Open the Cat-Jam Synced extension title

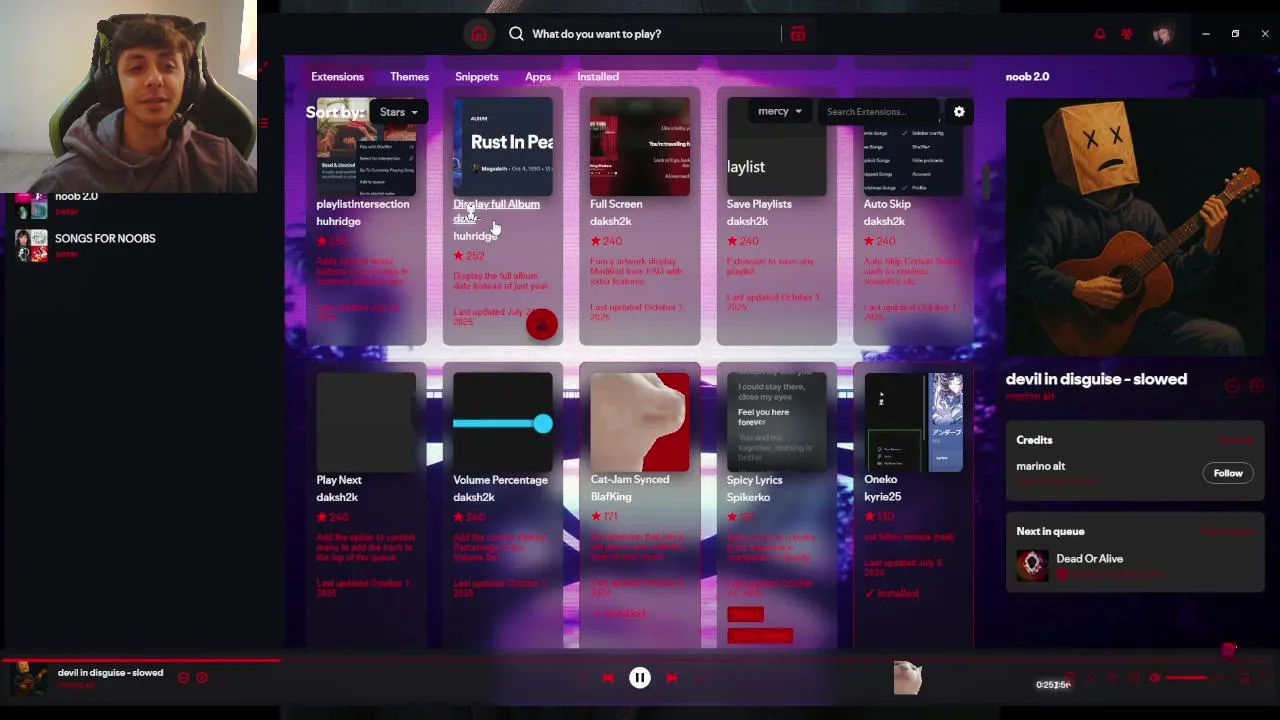pos(630,479)
